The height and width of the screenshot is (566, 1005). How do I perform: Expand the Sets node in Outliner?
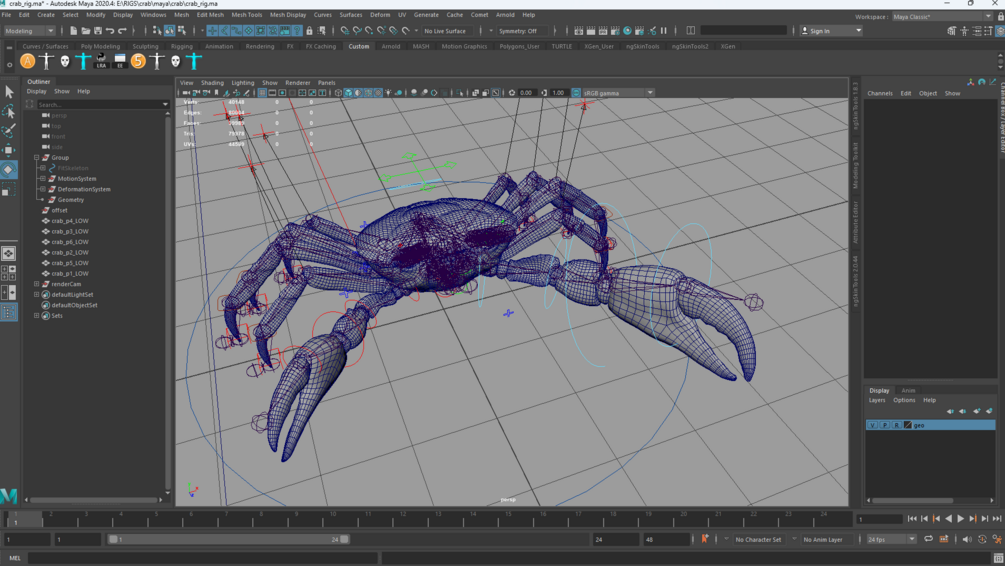tap(37, 316)
